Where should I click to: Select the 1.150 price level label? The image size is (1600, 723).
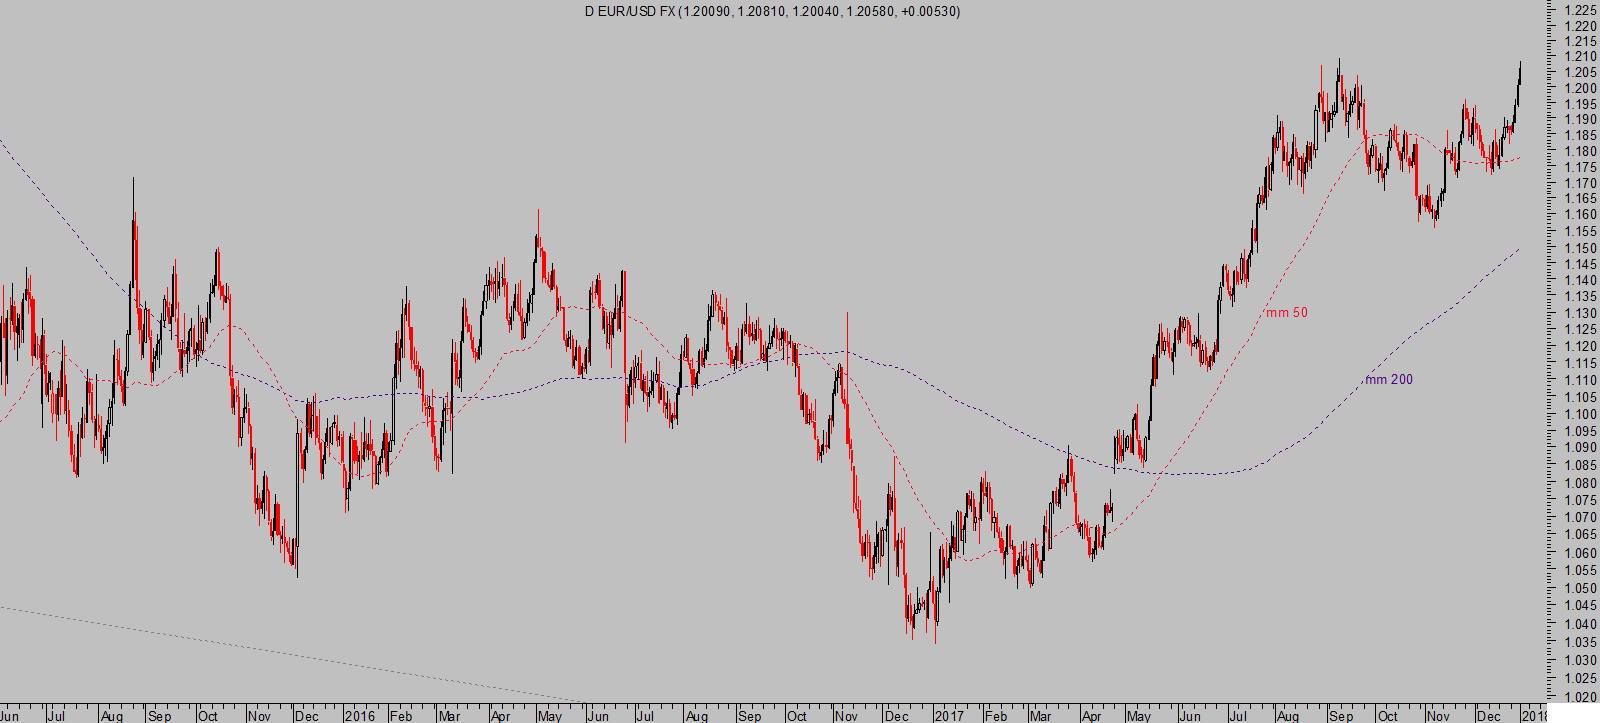[x=1580, y=248]
